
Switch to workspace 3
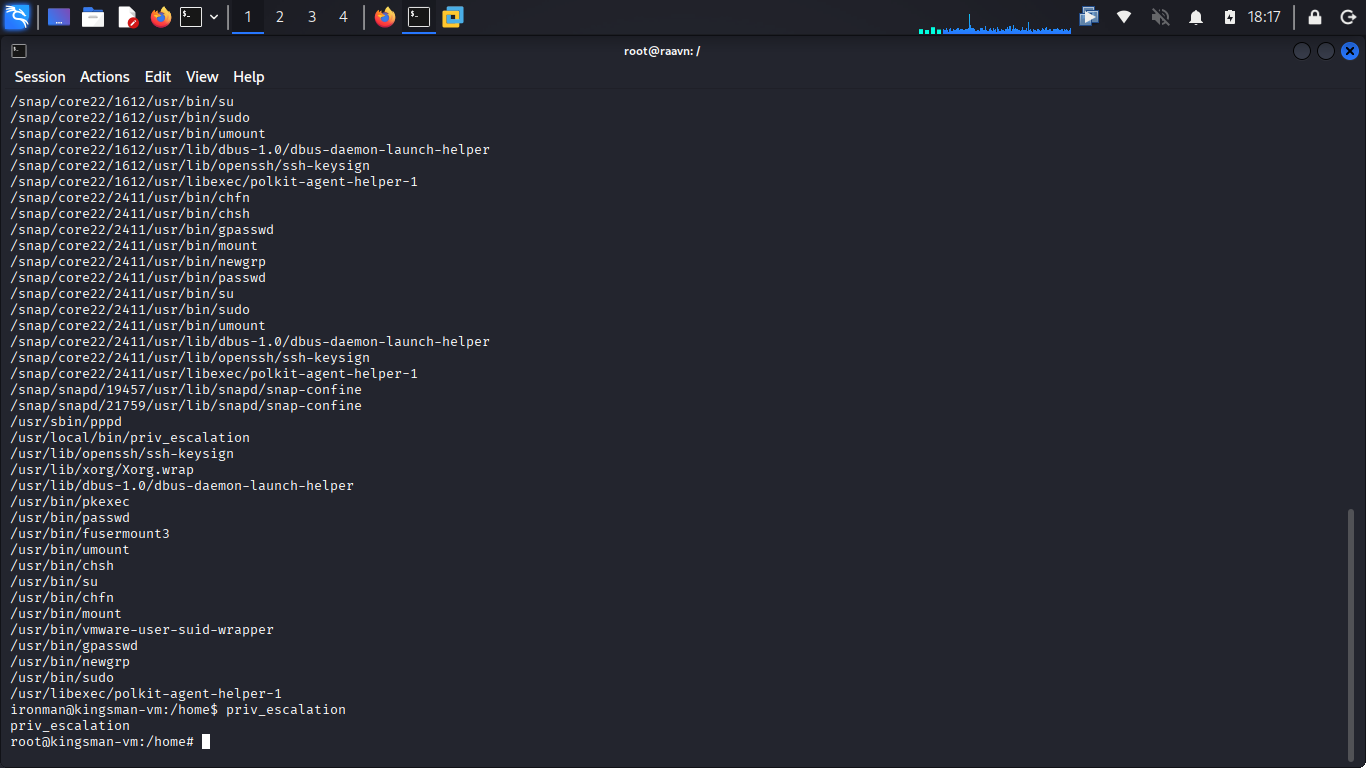click(x=312, y=17)
